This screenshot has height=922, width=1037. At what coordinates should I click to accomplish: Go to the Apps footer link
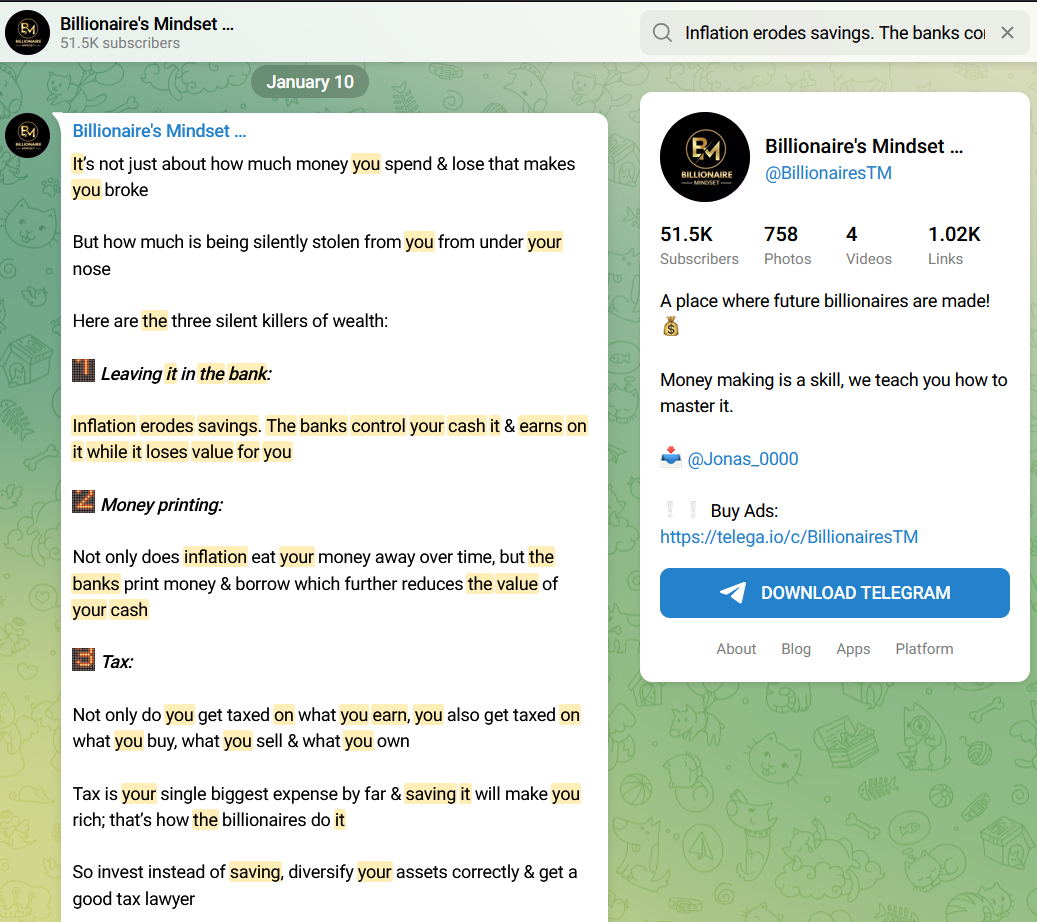pyautogui.click(x=853, y=649)
